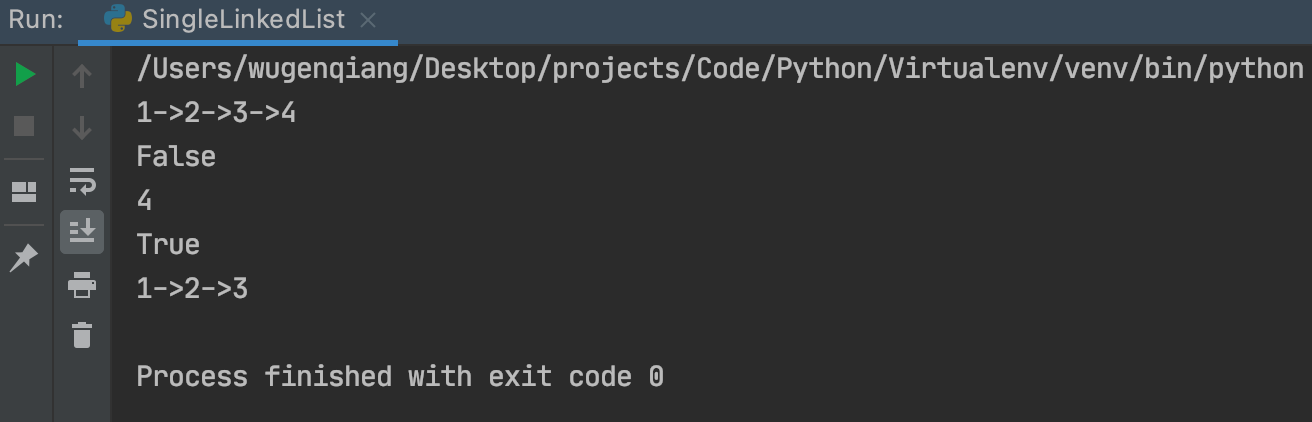Click the Python icon on the run tab

pos(118,19)
